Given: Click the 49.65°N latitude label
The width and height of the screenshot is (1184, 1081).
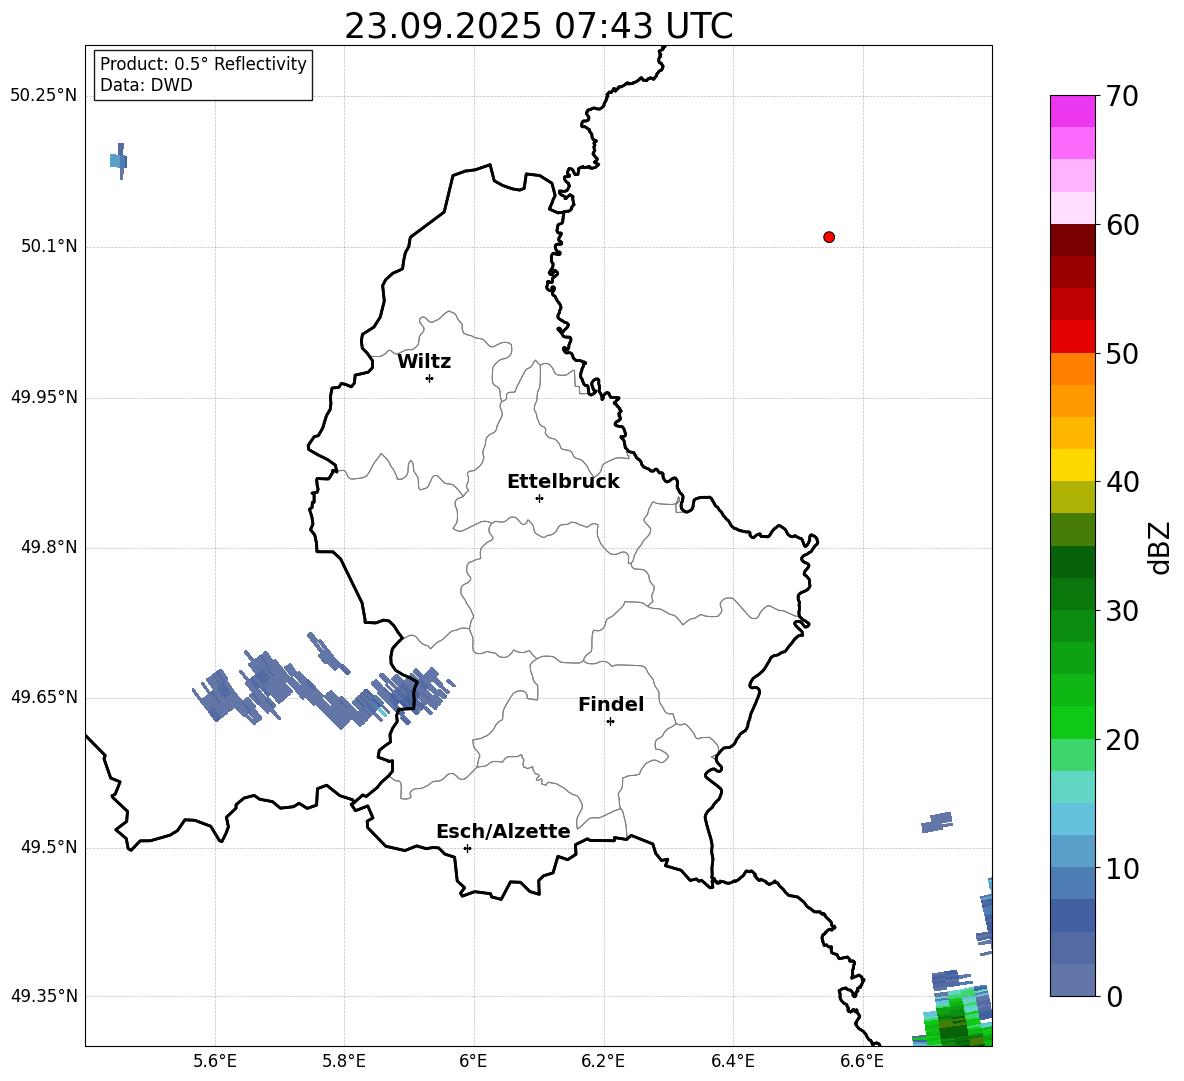Looking at the screenshot, I should [44, 697].
